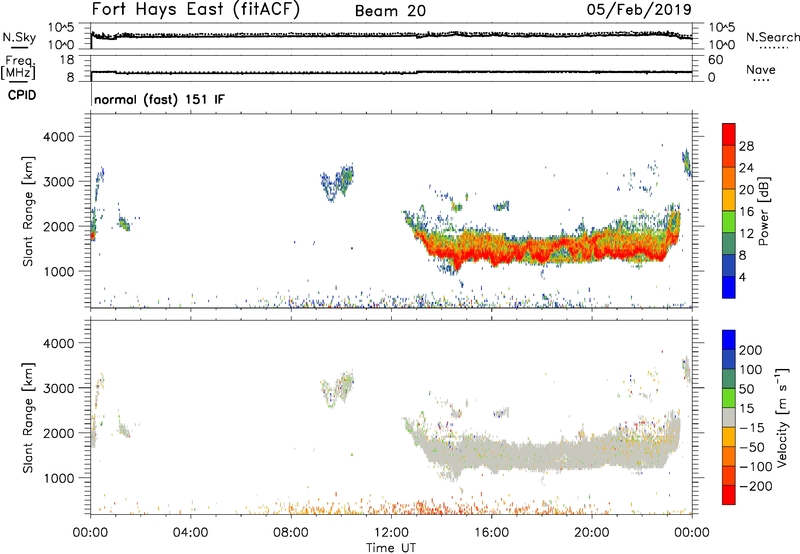Click the "60" Nave axis tick
The width and height of the screenshot is (800, 554).
pyautogui.click(x=715, y=60)
